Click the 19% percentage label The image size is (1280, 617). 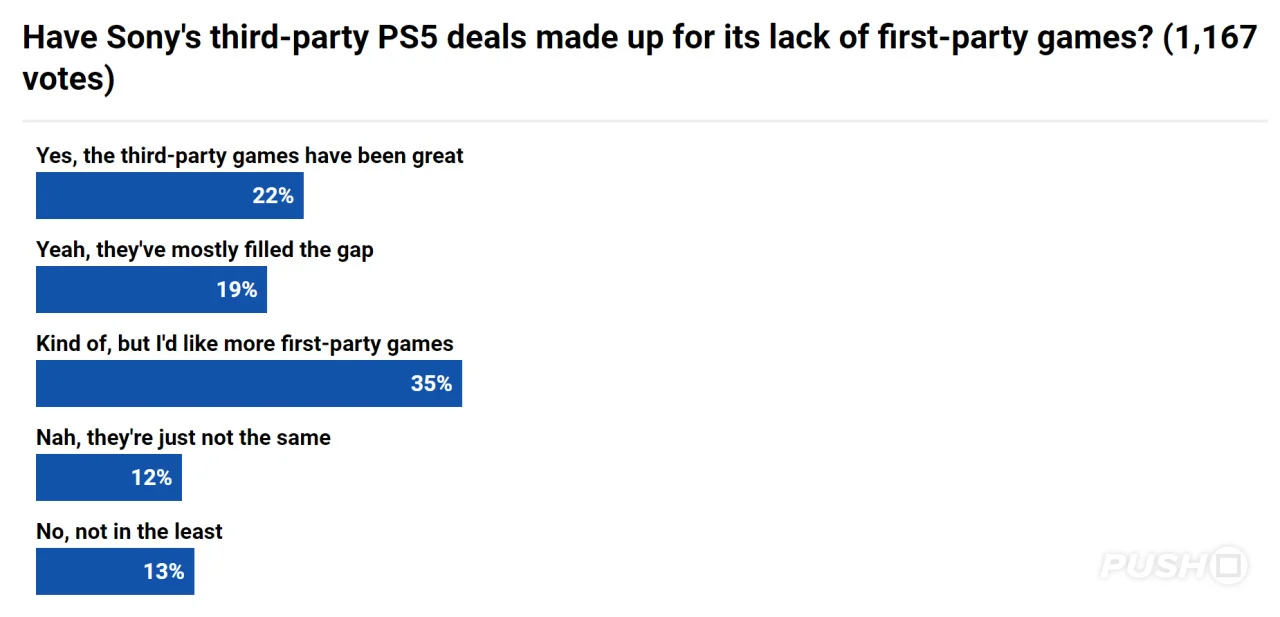click(237, 290)
